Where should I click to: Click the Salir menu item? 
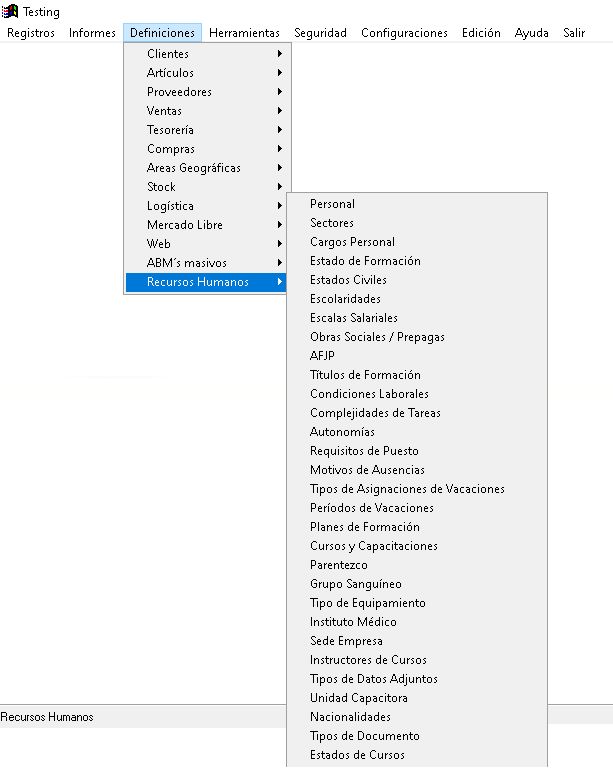click(574, 33)
